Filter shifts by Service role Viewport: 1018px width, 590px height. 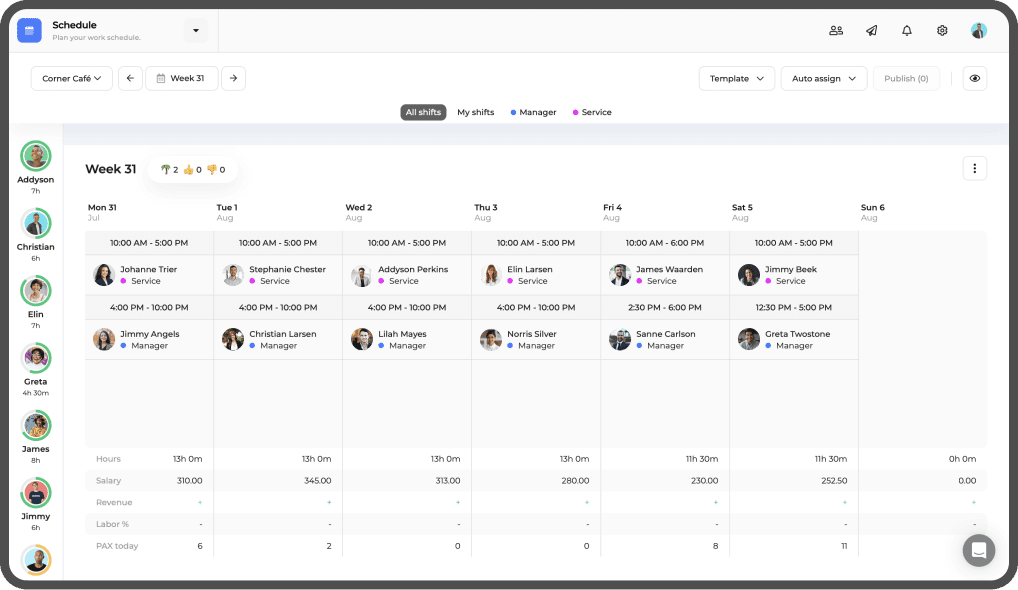coord(592,113)
